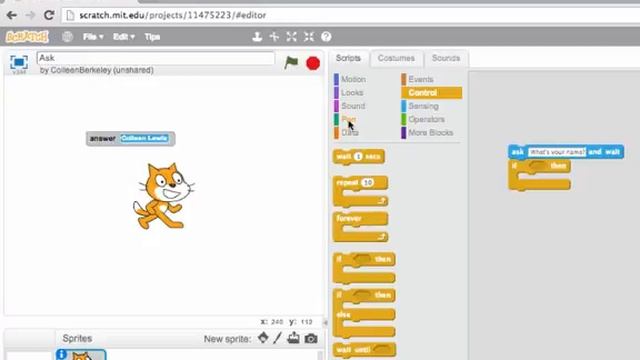Screen dimensions: 640x360
Task: Click the Block help question mark
Action: 326,37
